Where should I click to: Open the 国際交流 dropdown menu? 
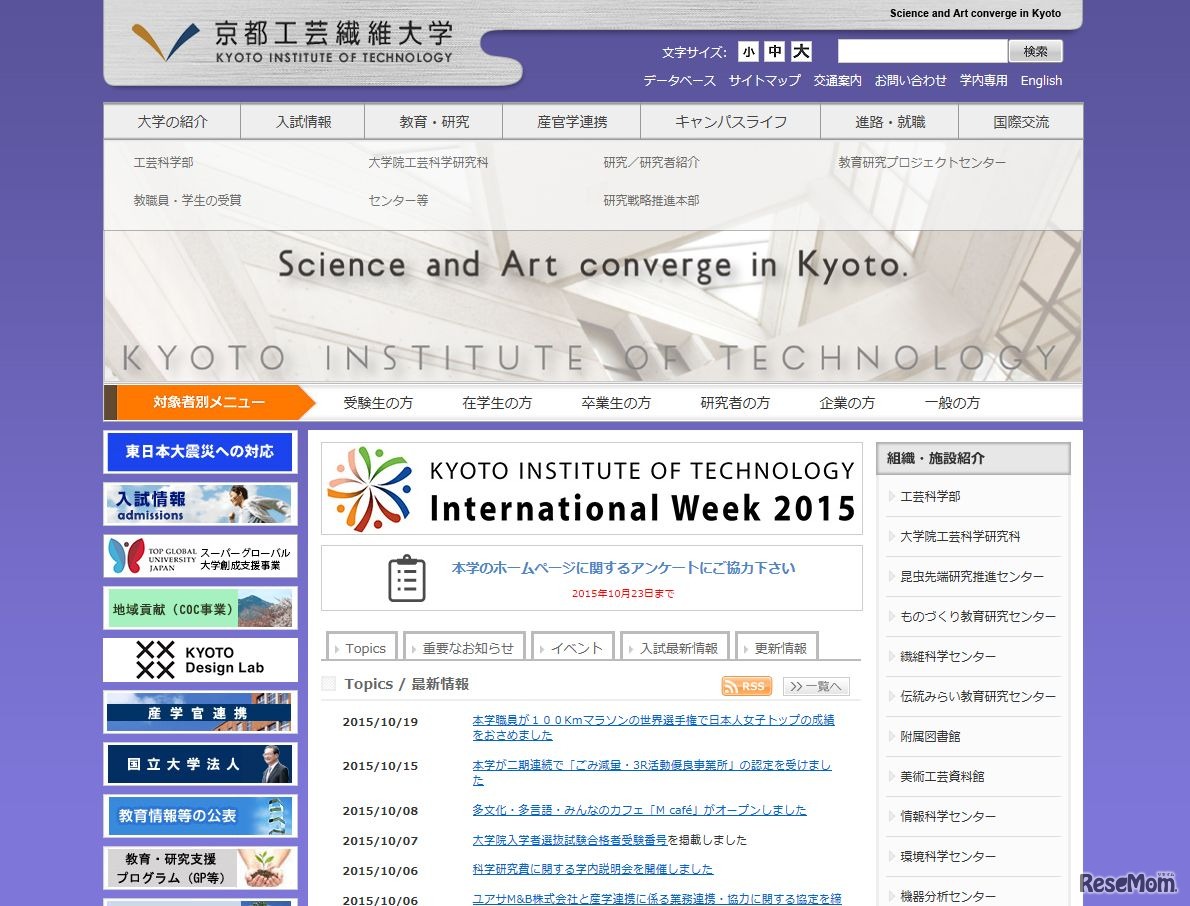[x=1021, y=120]
